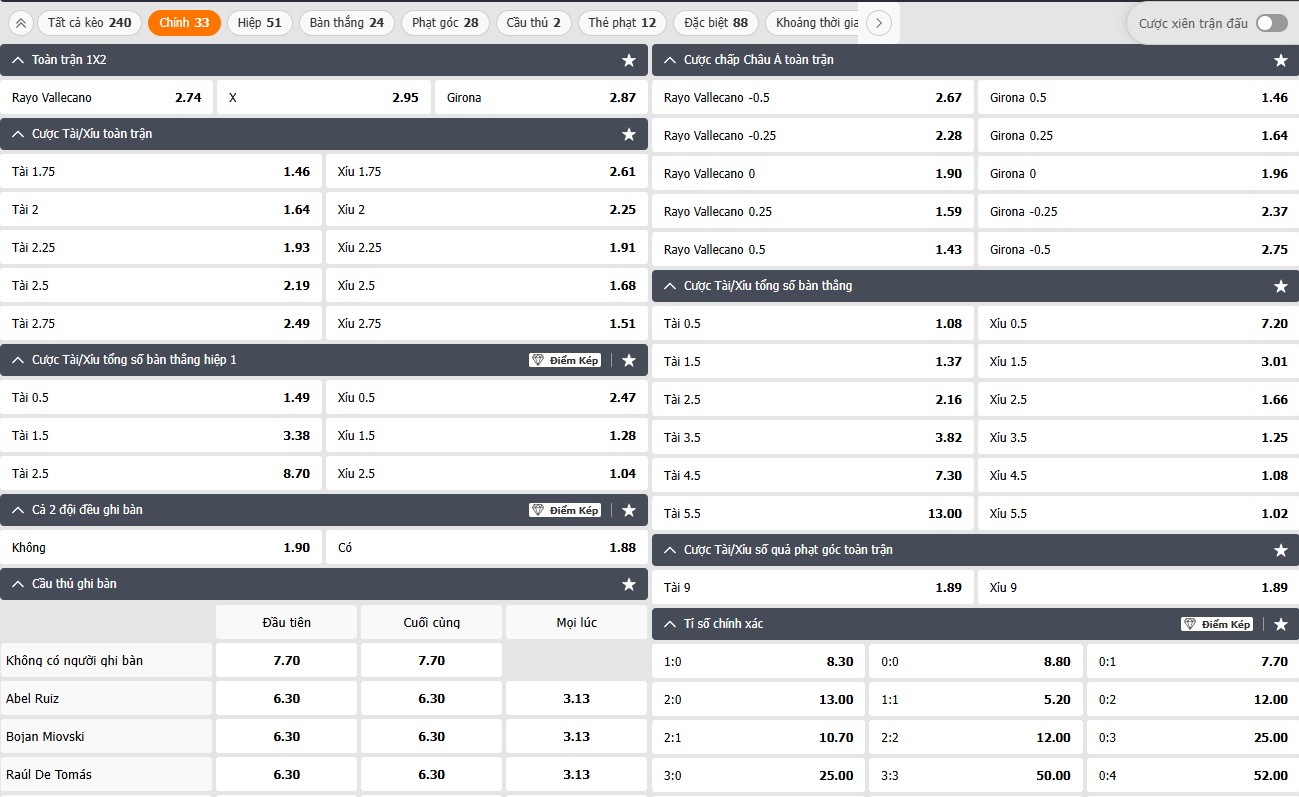Click Điểm Kép badge in hiệp 1 header
Image resolution: width=1299 pixels, height=797 pixels.
pyautogui.click(x=565, y=360)
